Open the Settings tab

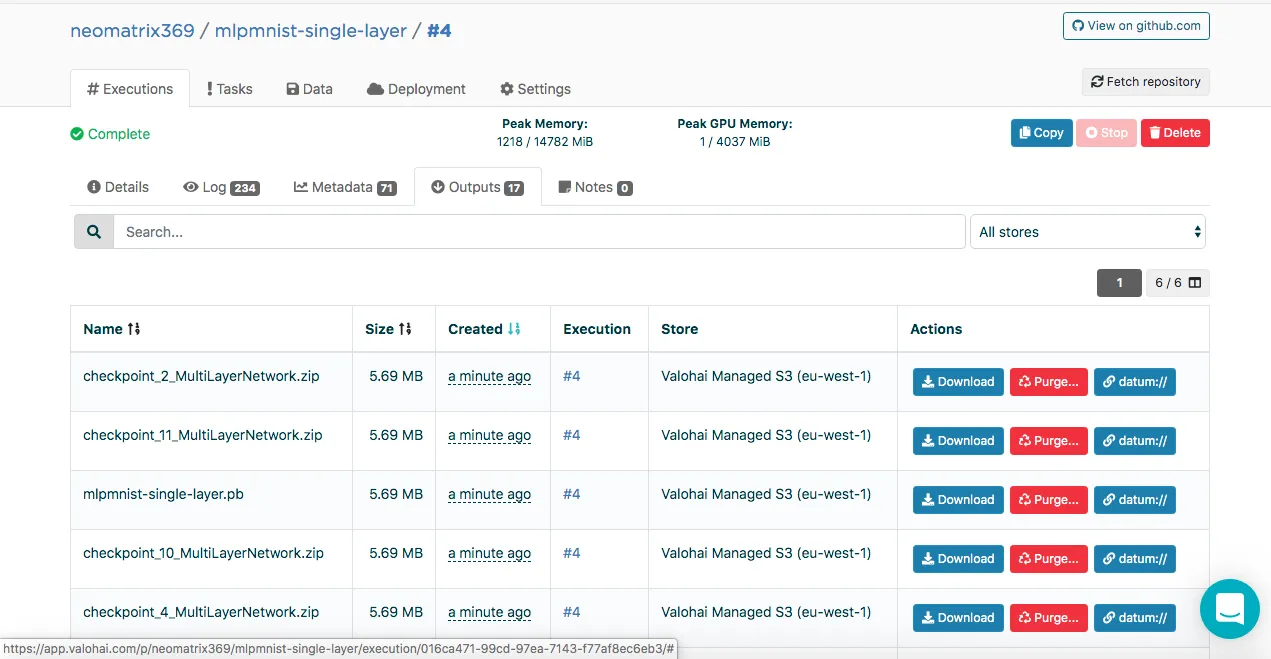point(535,89)
